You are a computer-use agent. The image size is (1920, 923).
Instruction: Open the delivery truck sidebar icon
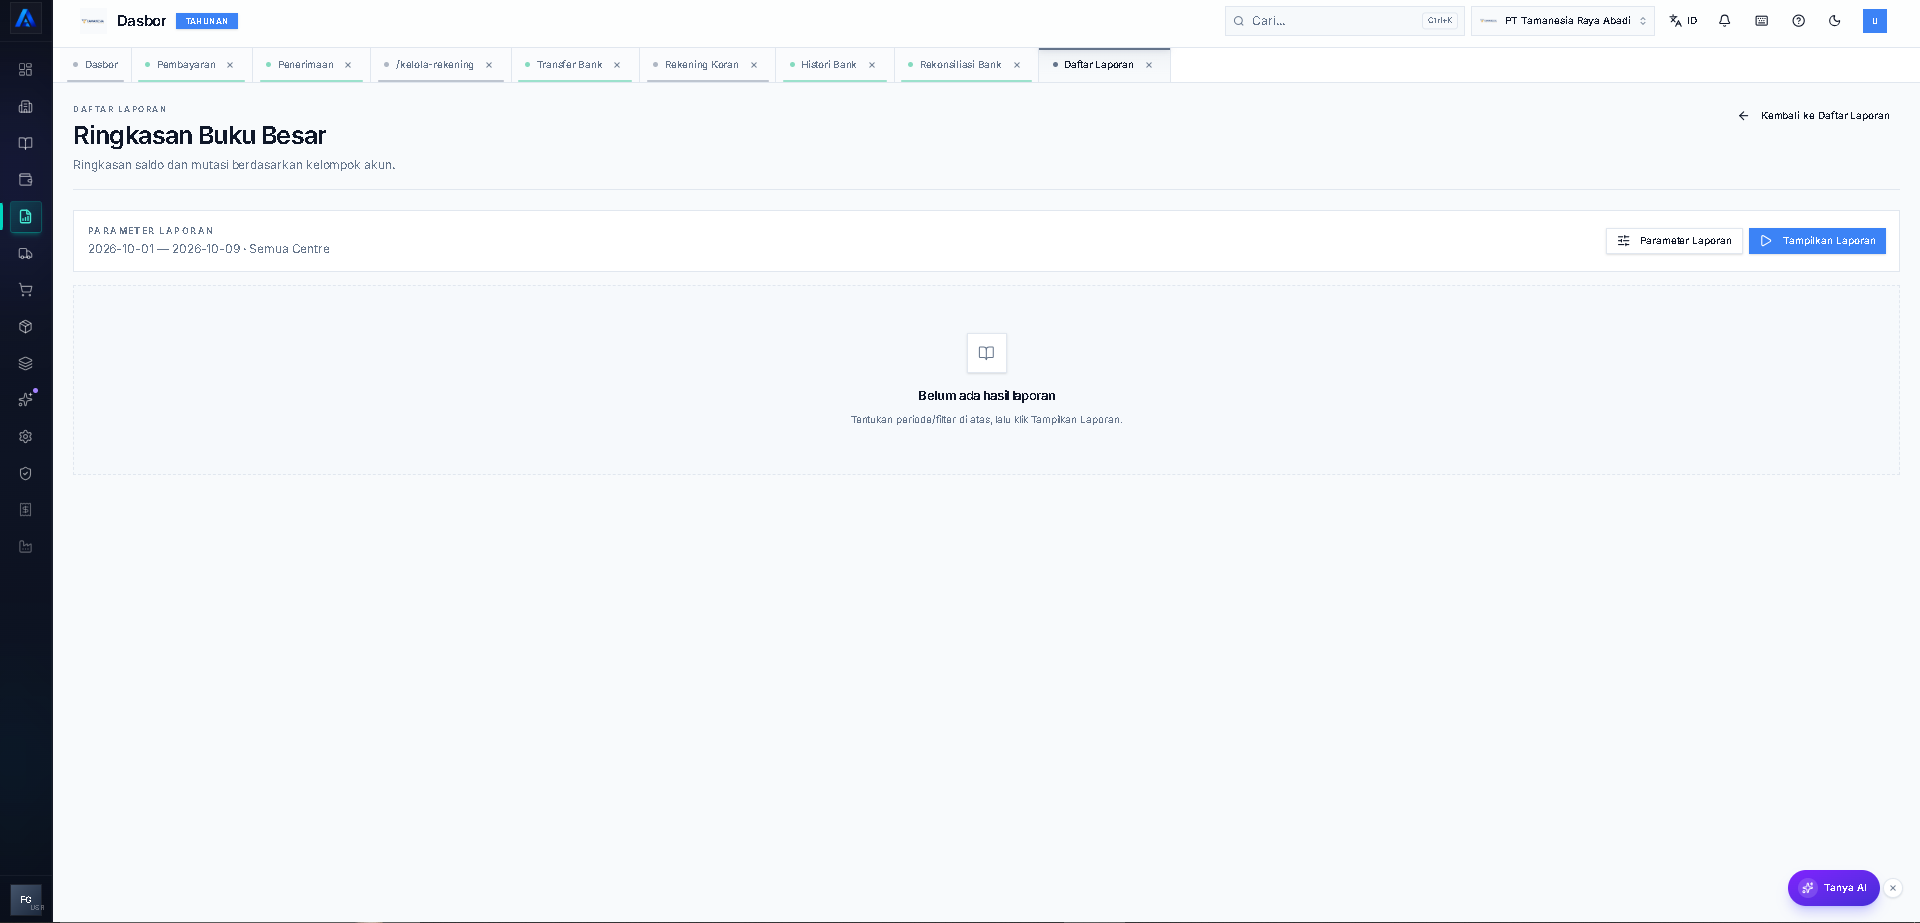[26, 253]
